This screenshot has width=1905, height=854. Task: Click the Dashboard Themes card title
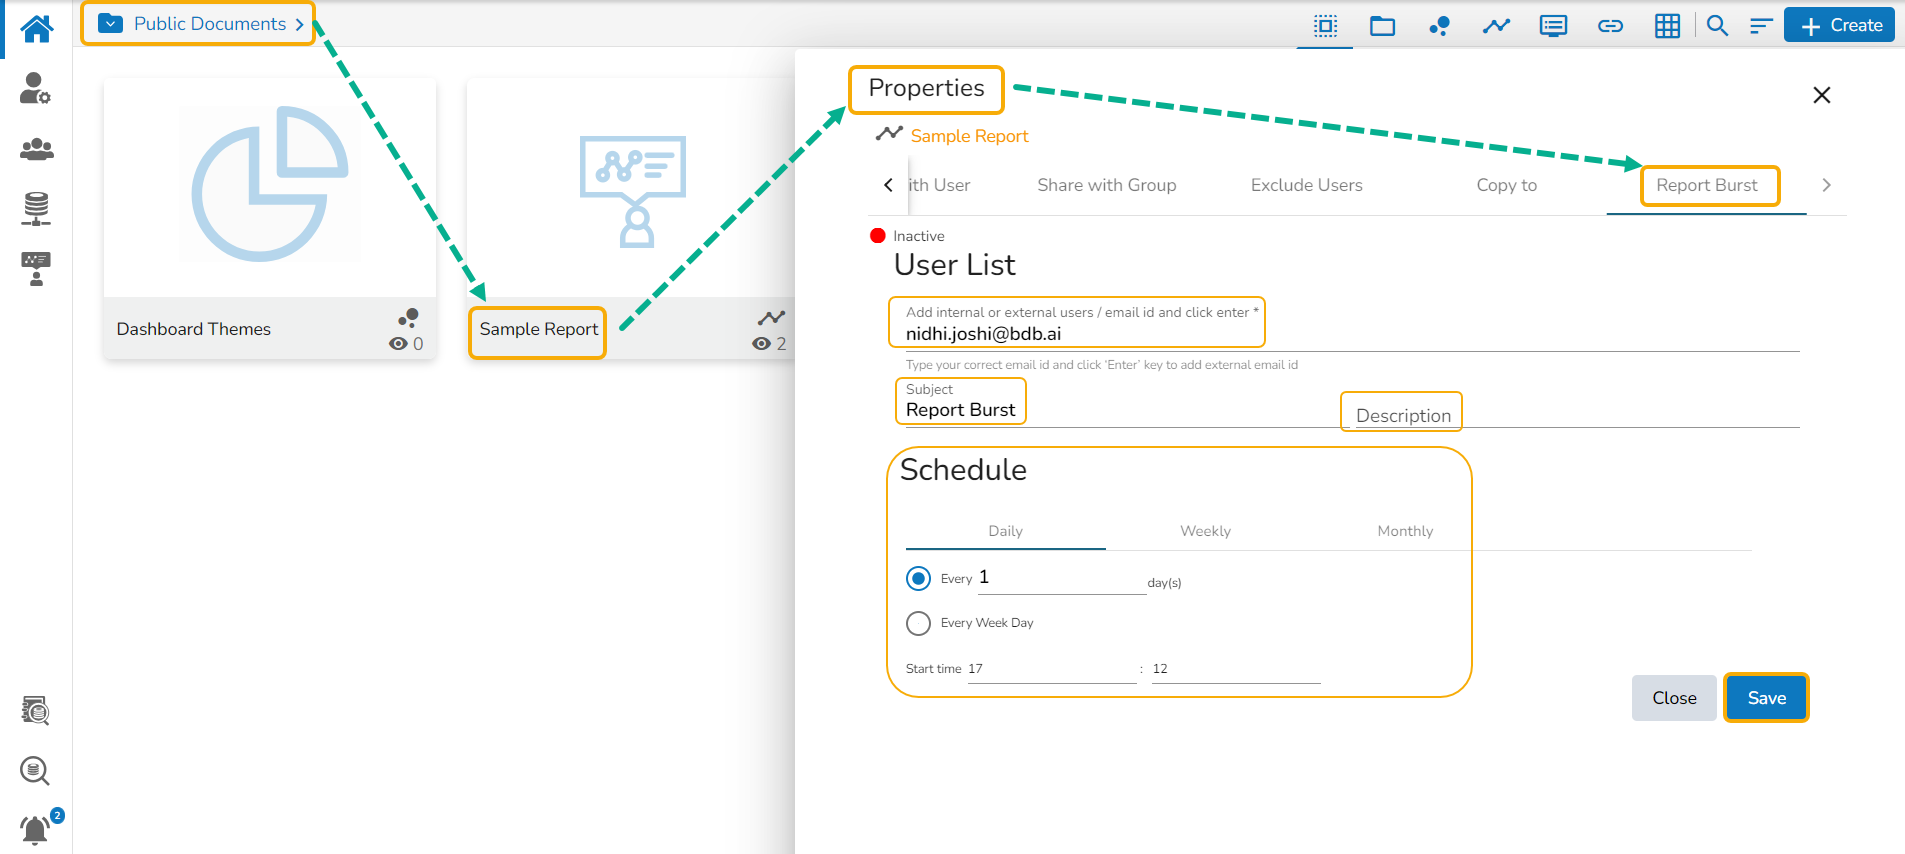pos(194,329)
